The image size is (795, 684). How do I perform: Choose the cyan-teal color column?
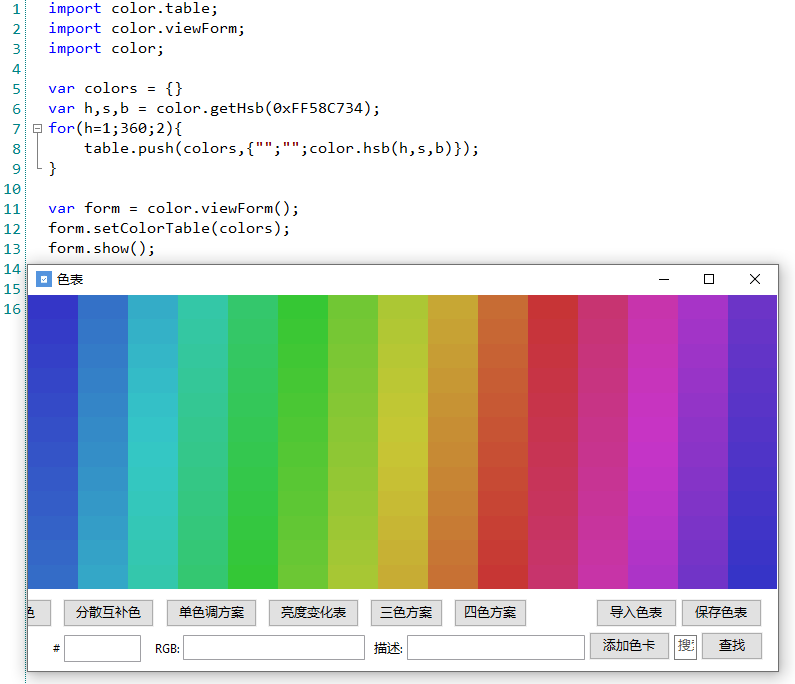(152, 440)
